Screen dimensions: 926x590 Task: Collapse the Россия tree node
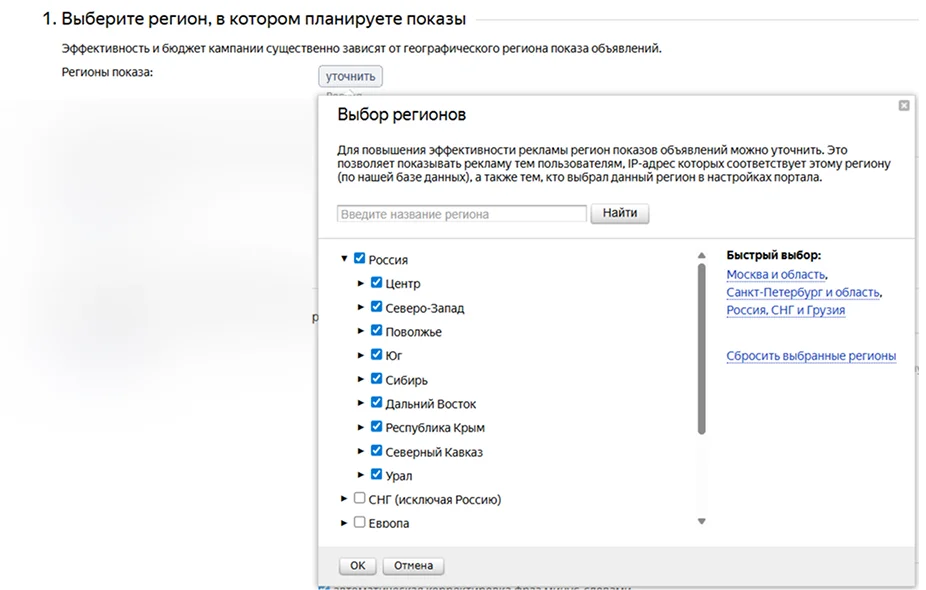coord(344,259)
